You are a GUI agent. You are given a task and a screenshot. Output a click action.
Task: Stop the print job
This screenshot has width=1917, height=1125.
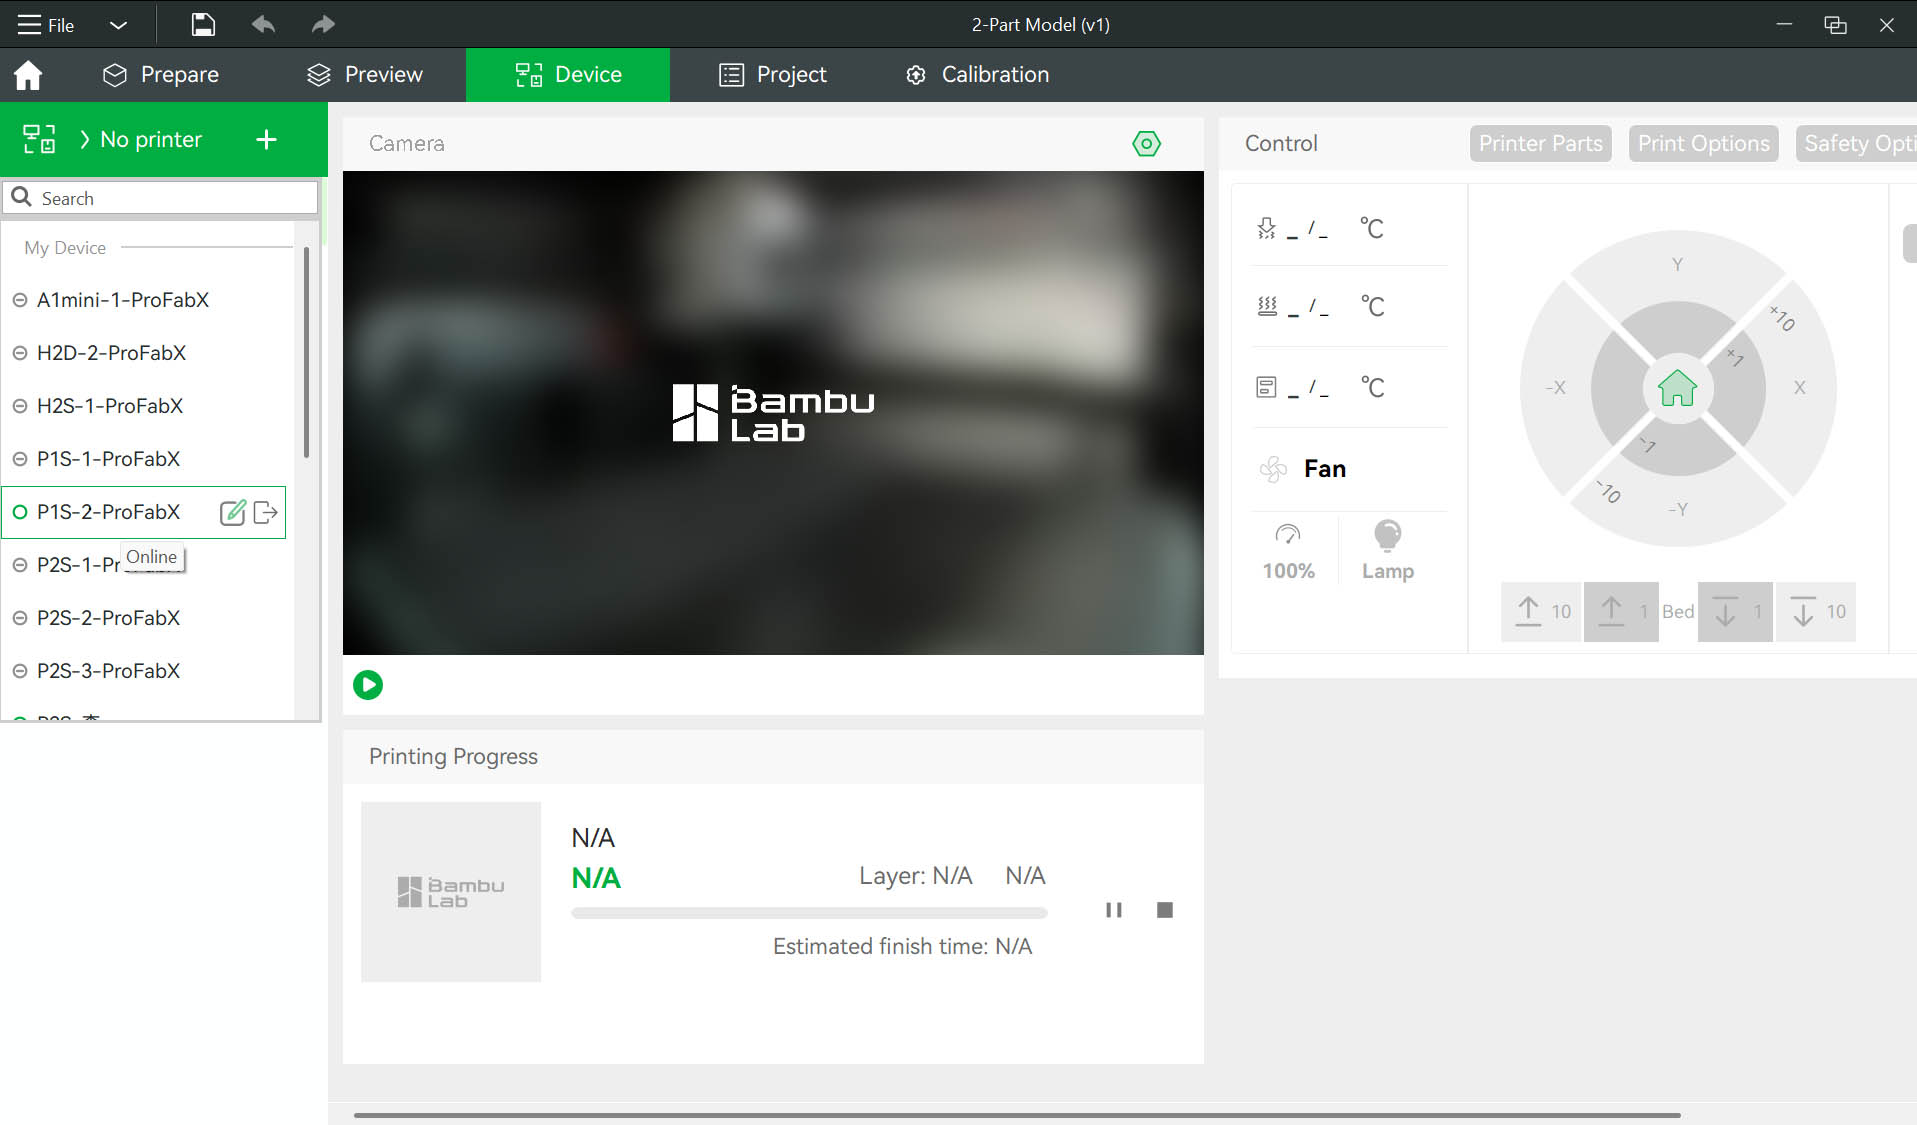click(x=1164, y=910)
